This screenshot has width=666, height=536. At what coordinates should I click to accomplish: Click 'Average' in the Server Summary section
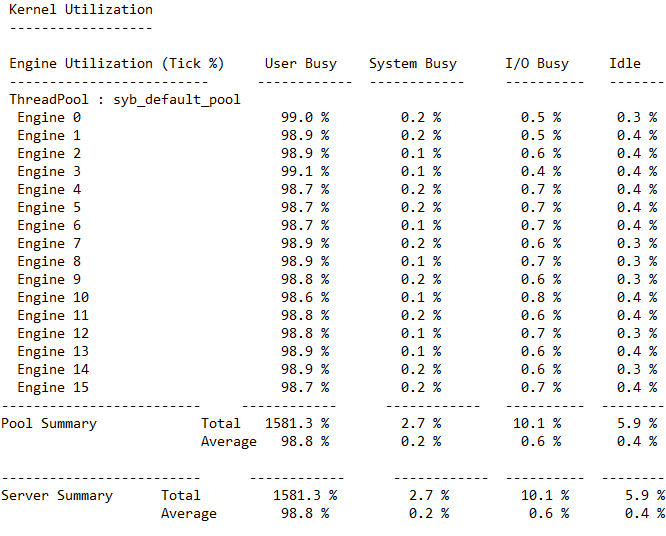point(189,514)
